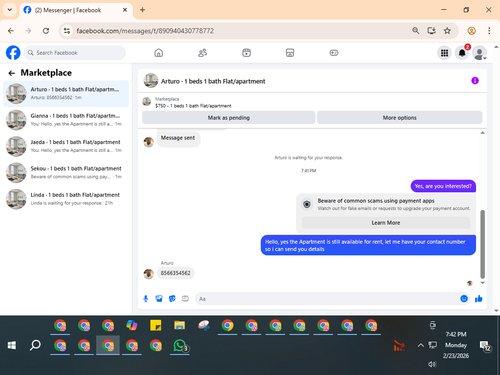This screenshot has height=375, width=500.
Task: Open File Explorer from taskbar
Action: (179, 325)
